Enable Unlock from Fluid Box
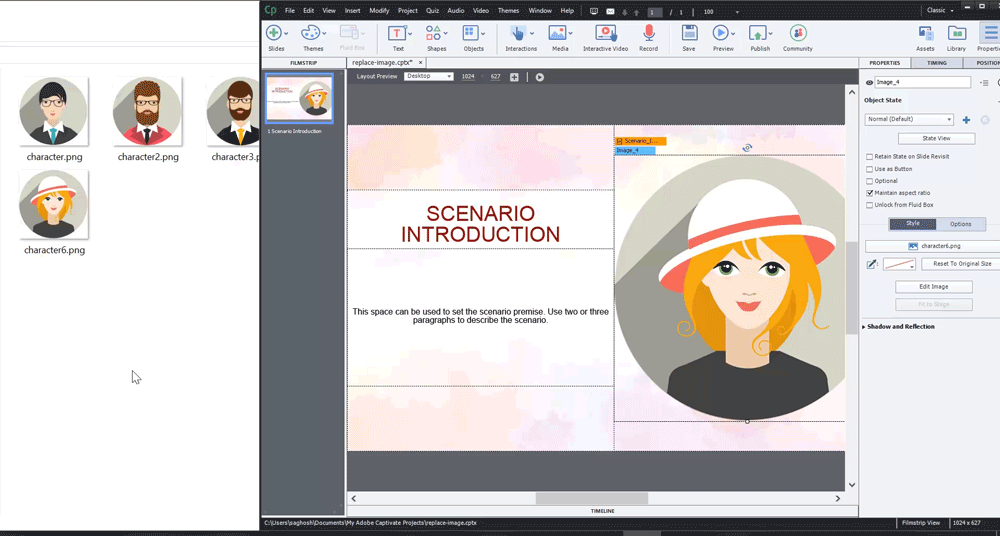Viewport: 1000px width, 536px height. tap(869, 205)
